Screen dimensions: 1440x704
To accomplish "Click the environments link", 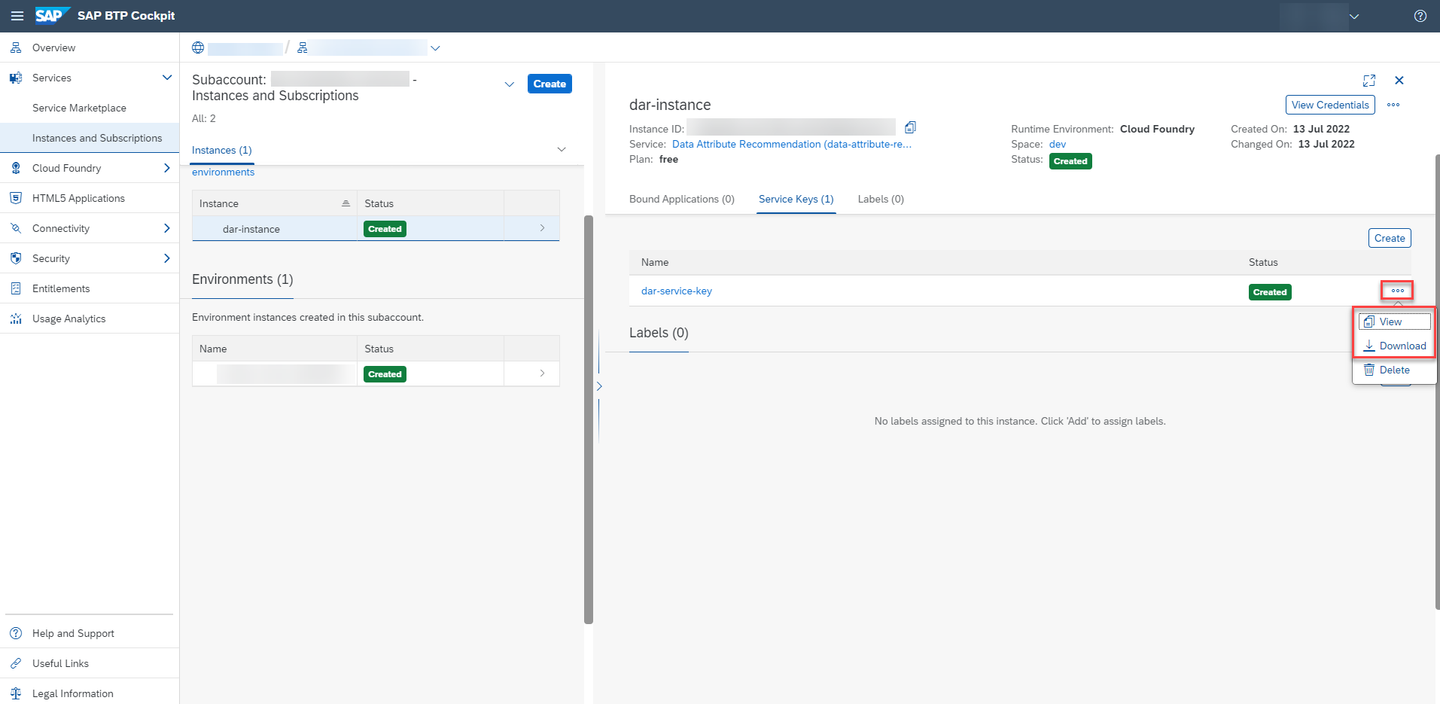I will coord(223,172).
